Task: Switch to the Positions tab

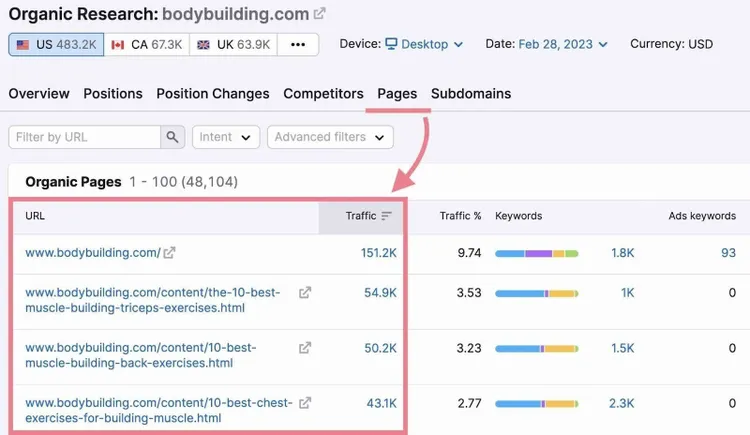Action: pyautogui.click(x=113, y=93)
